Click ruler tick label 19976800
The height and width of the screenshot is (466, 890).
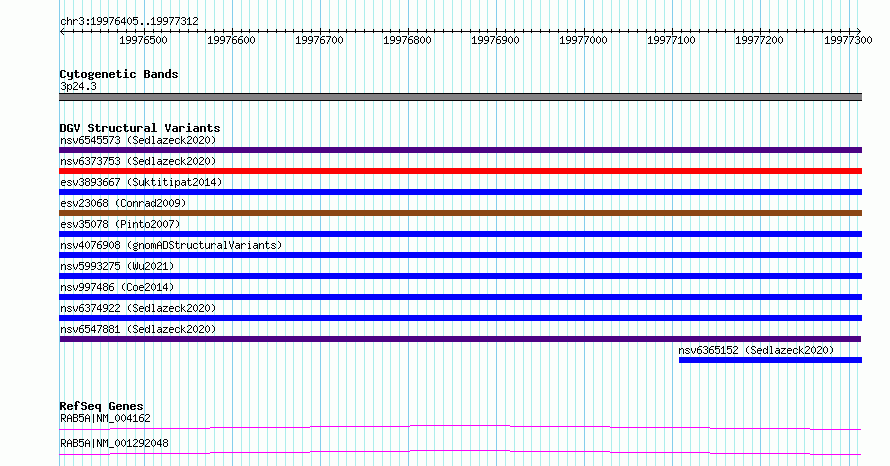click(x=407, y=40)
